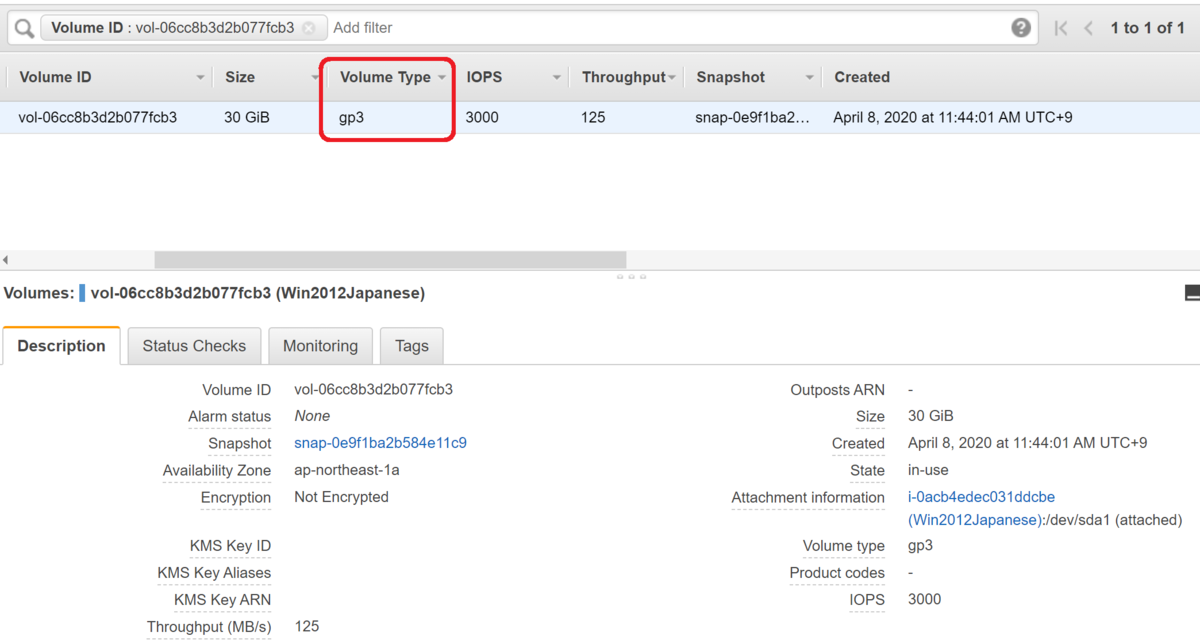Open the help question mark icon

1021,28
